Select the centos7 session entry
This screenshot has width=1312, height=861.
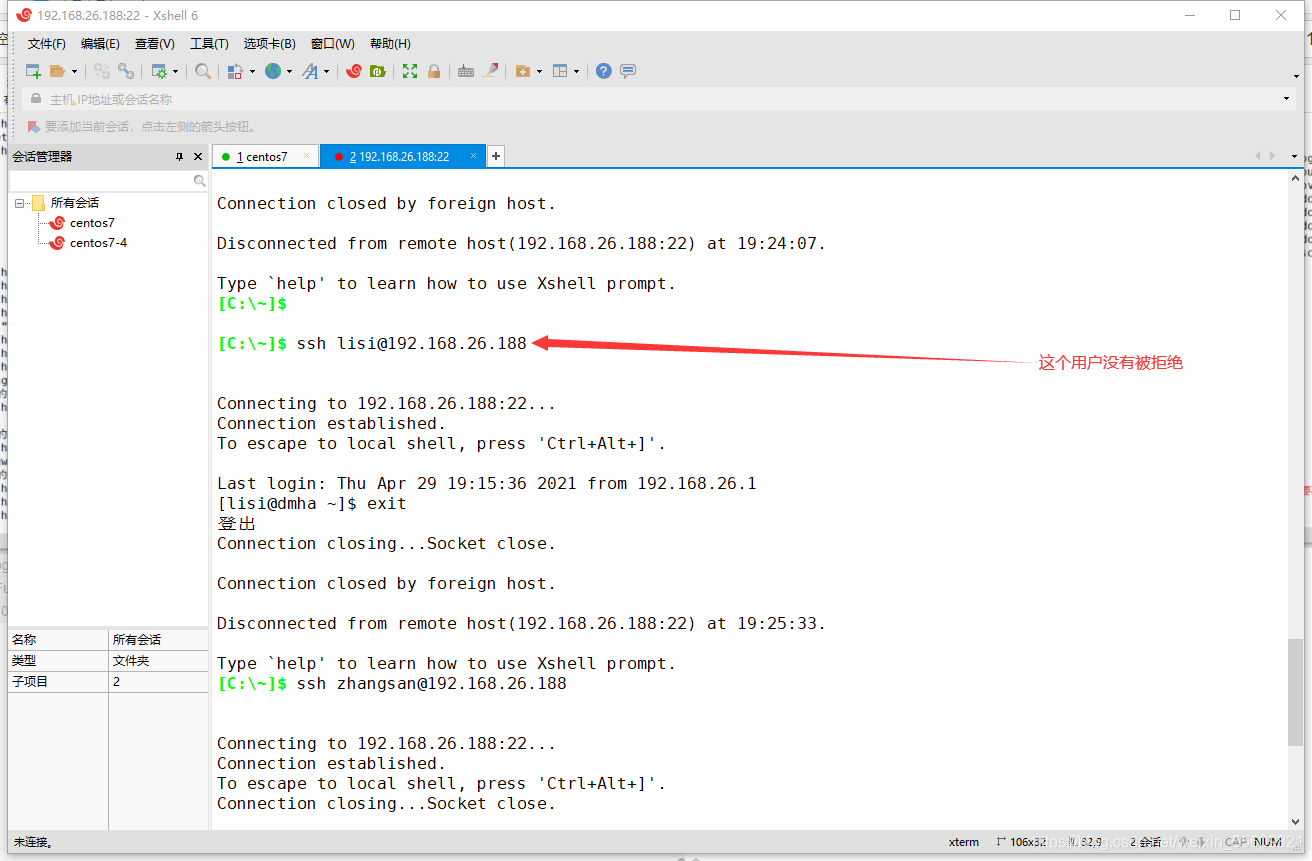coord(92,223)
